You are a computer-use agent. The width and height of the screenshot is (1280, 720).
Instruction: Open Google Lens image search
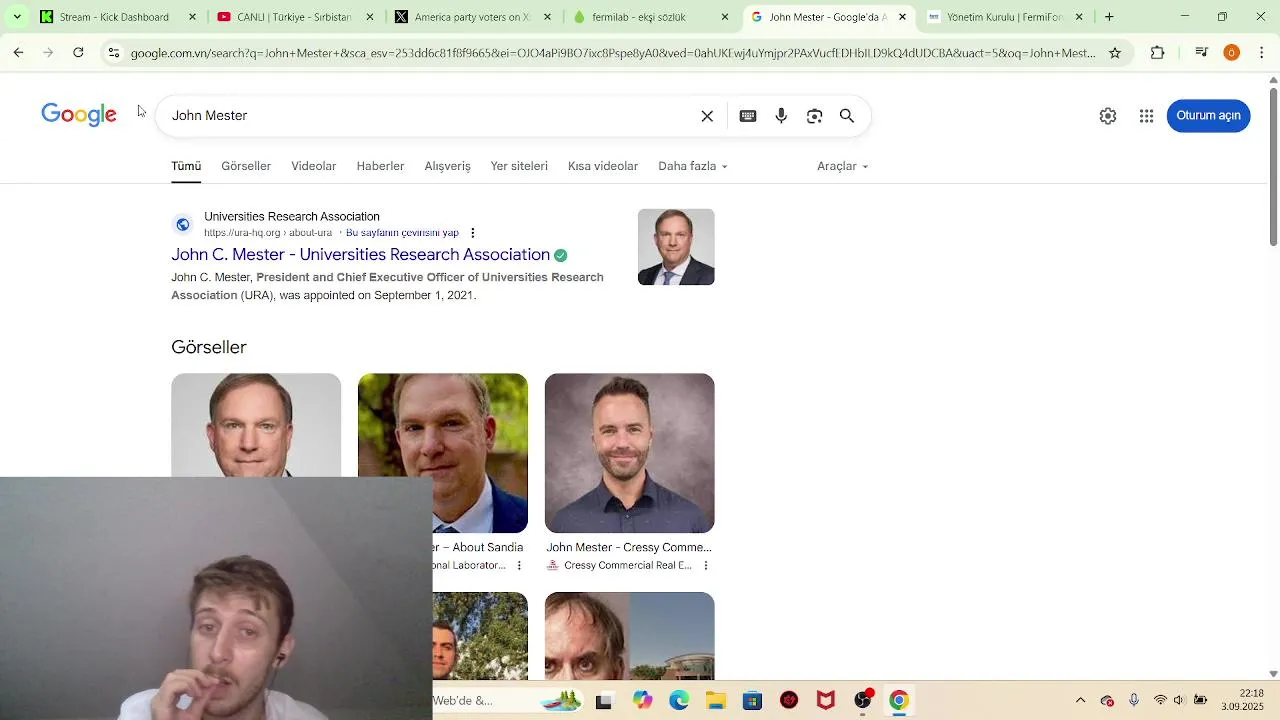click(814, 116)
